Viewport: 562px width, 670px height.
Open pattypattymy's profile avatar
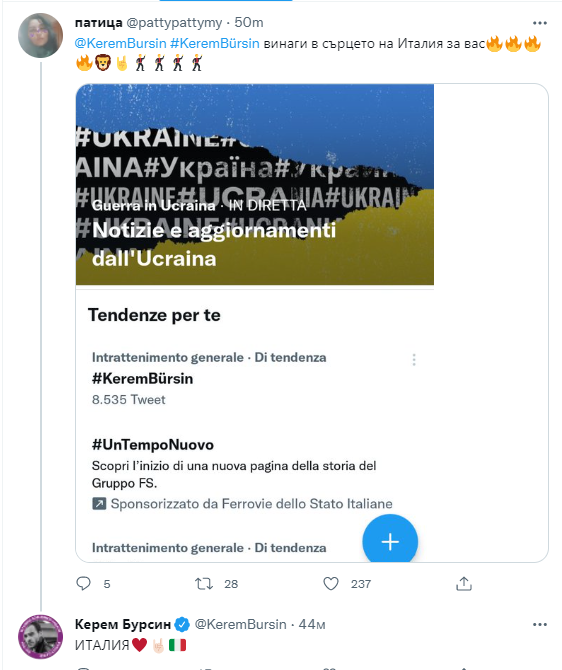(x=41, y=35)
